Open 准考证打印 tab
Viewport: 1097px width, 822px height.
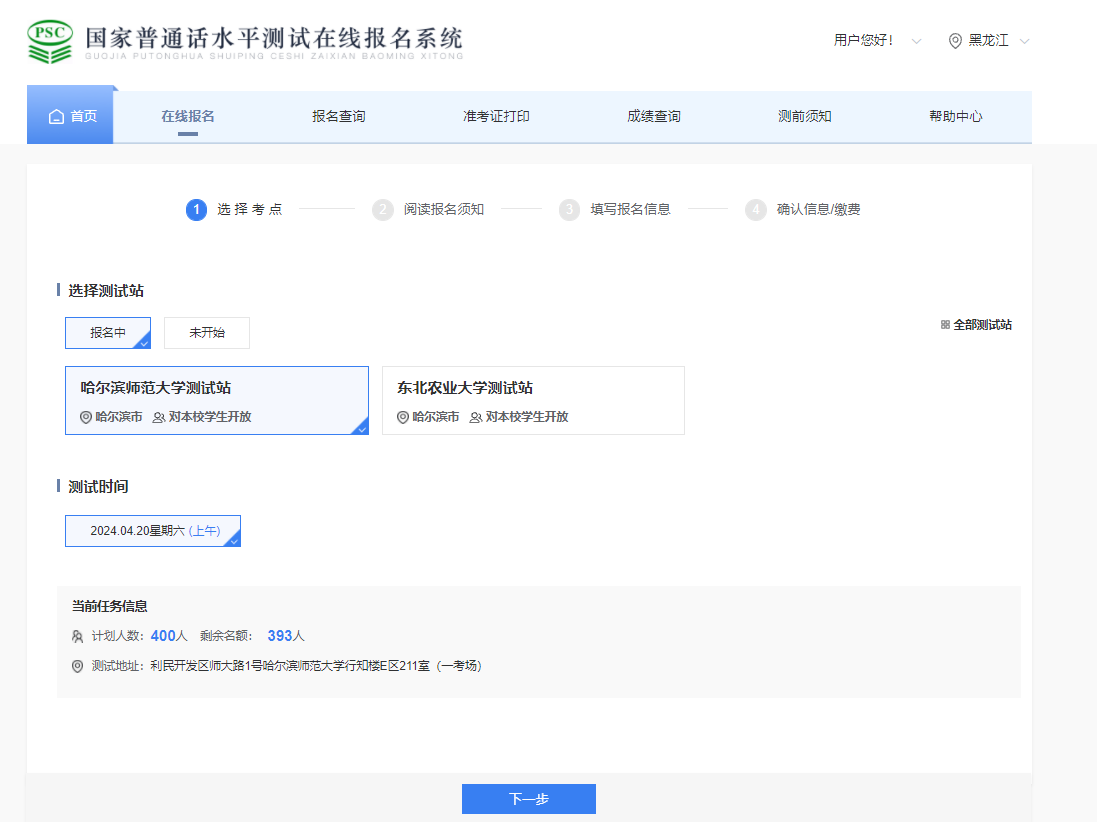tap(496, 117)
